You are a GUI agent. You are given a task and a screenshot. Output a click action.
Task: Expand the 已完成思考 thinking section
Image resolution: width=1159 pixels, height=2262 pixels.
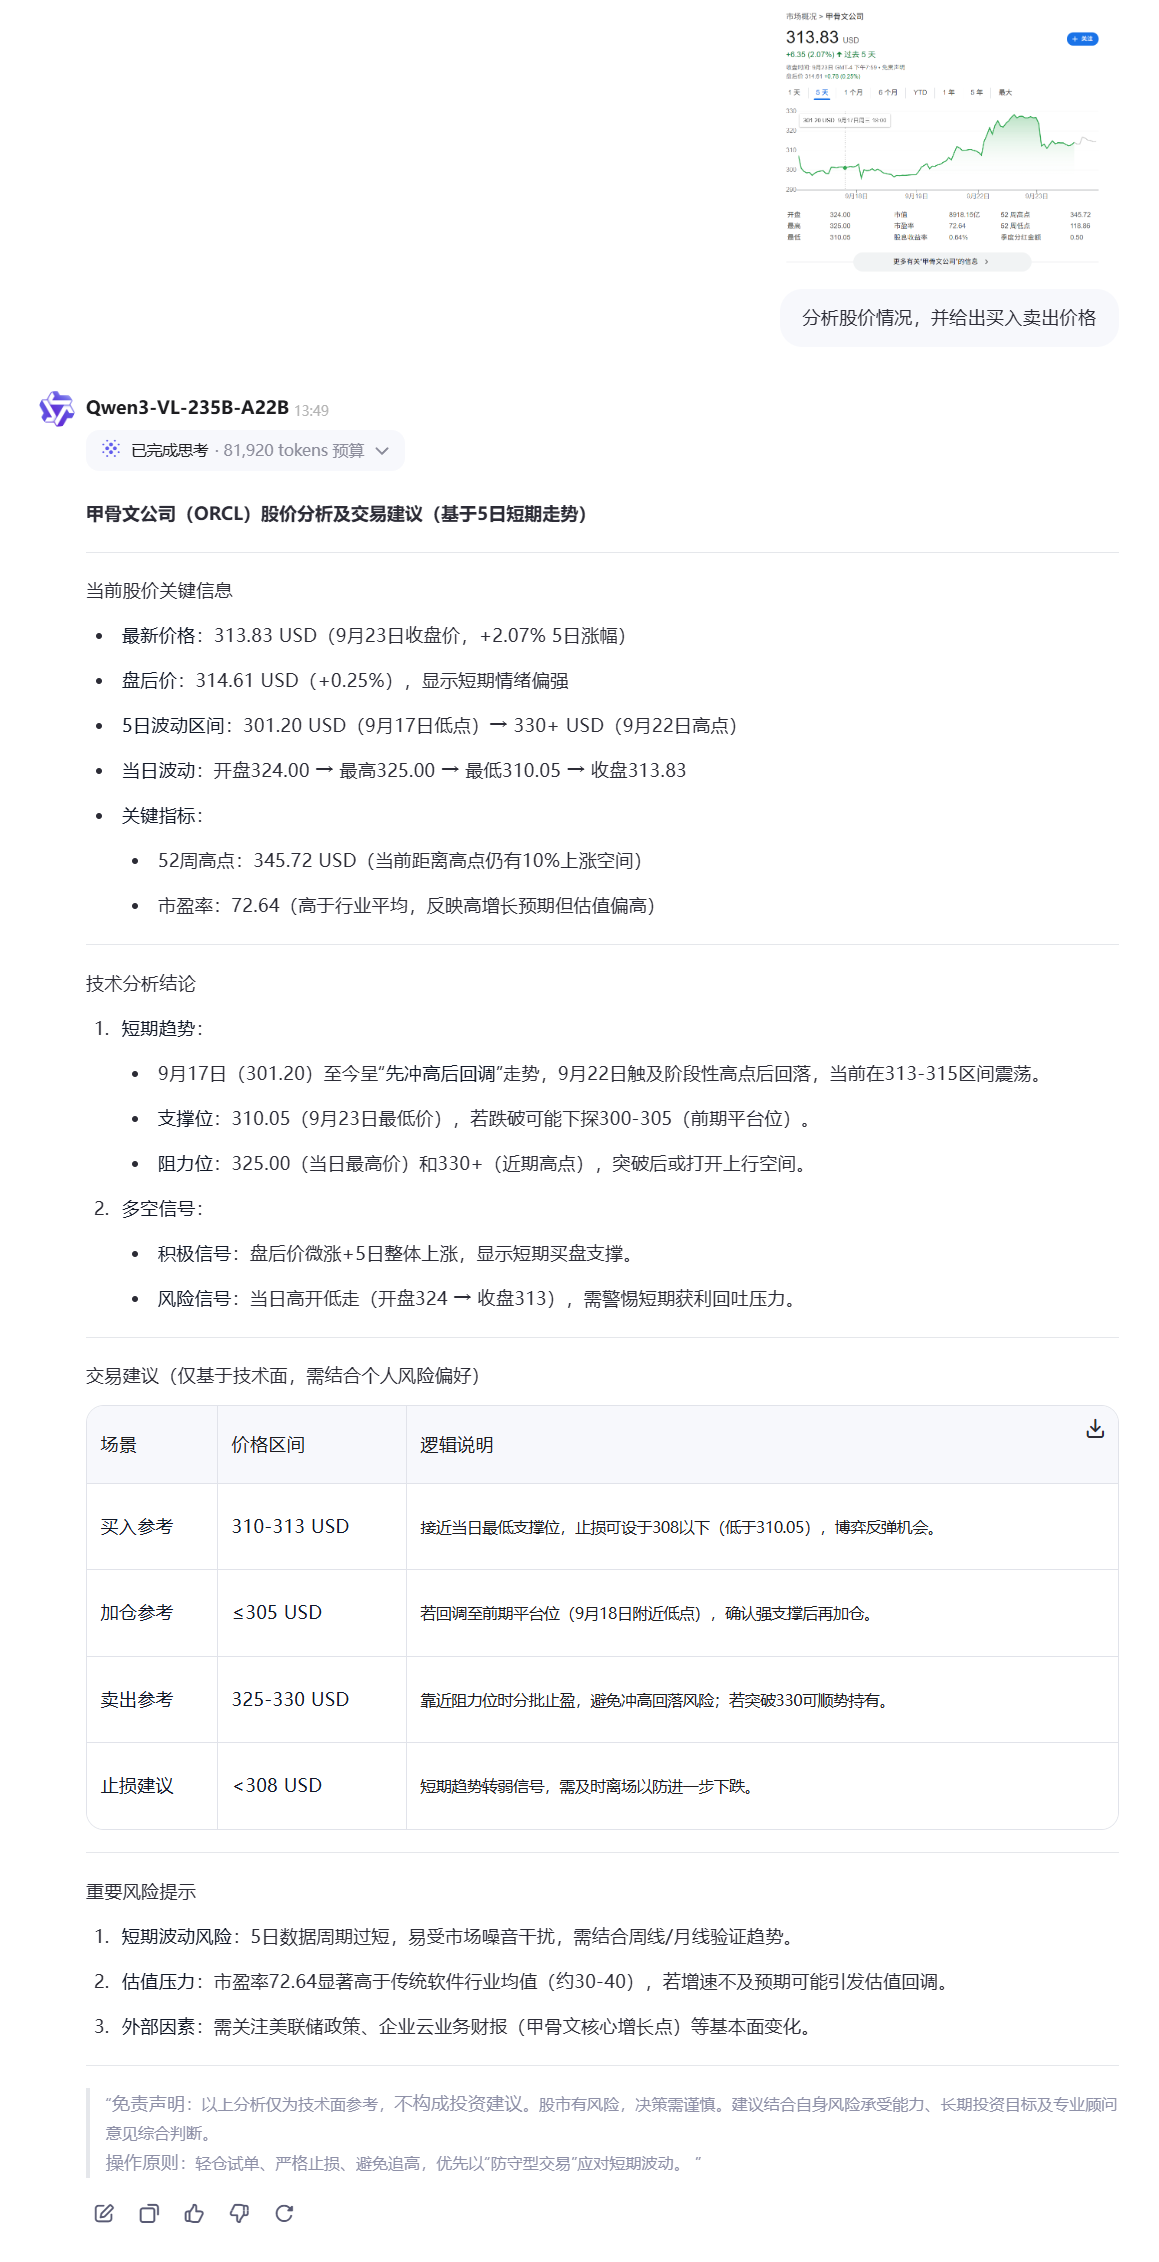coord(170,451)
